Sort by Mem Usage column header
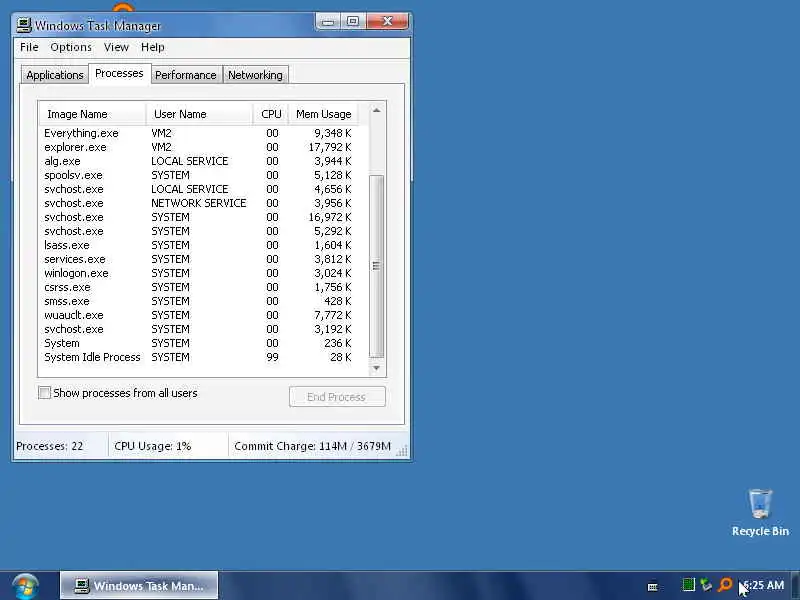The height and width of the screenshot is (600, 800). pos(323,114)
